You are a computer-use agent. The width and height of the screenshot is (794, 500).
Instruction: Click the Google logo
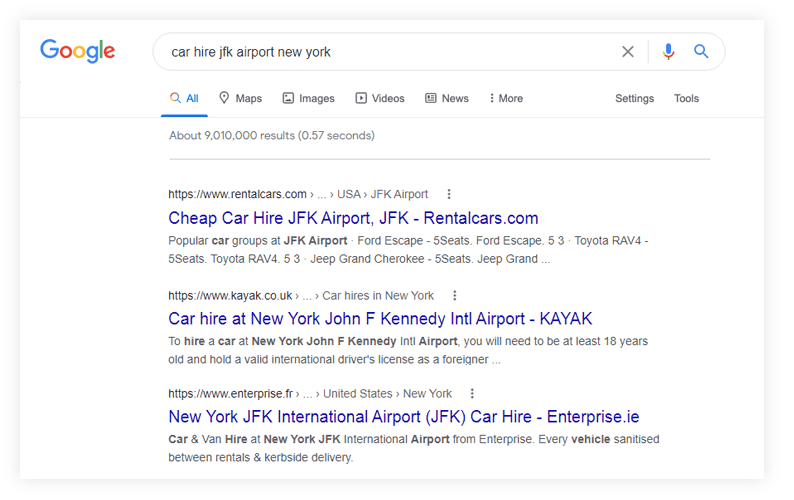(x=78, y=51)
